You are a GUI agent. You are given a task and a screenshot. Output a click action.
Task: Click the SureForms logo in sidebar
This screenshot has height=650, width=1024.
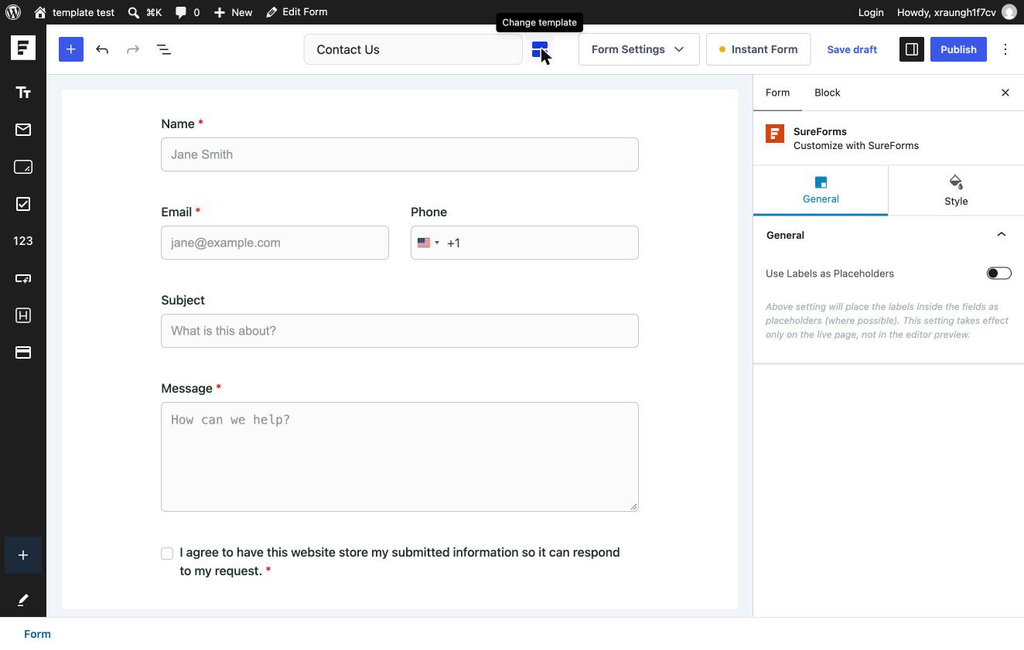point(23,48)
